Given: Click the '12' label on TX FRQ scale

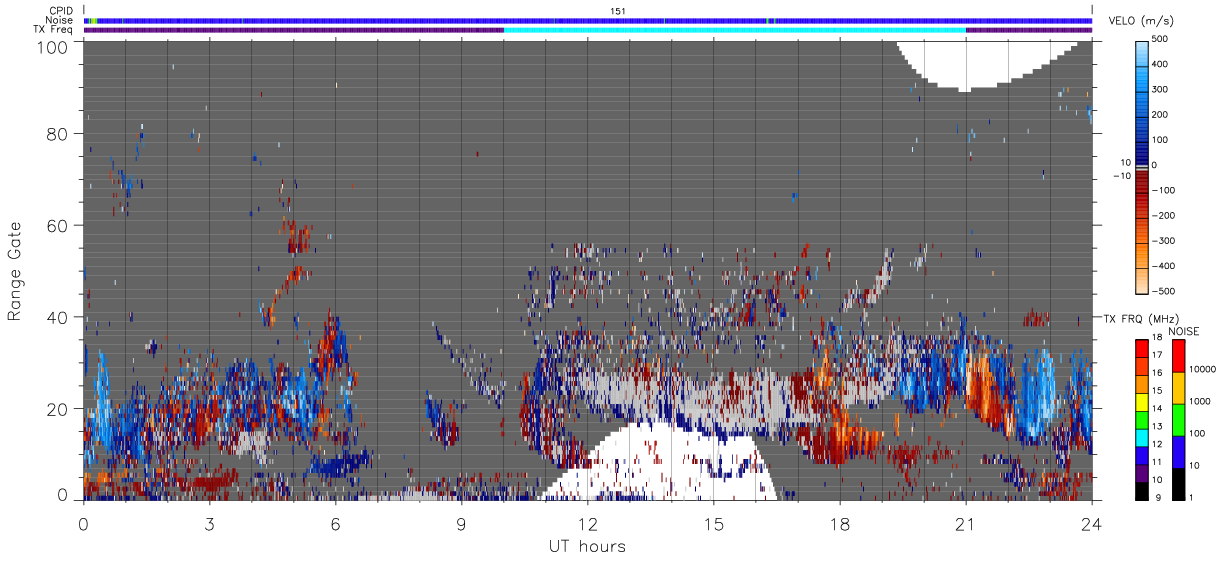Looking at the screenshot, I should click(x=1157, y=445).
